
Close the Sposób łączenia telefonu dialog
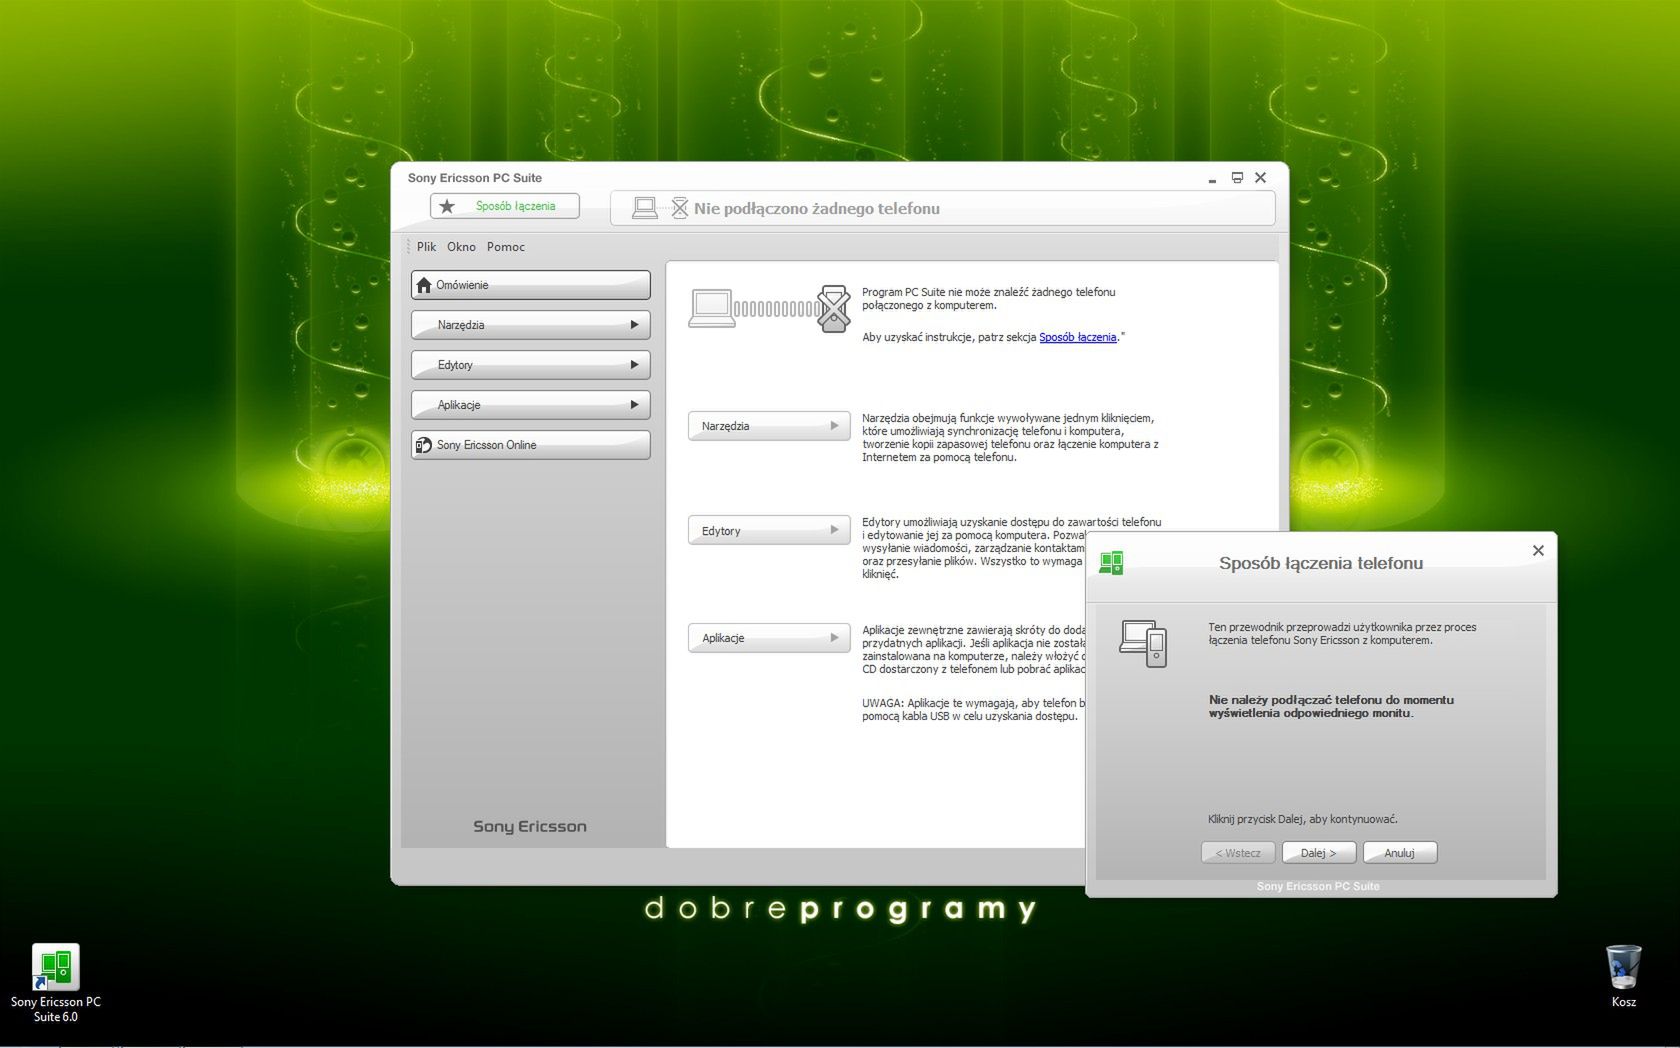tap(1538, 550)
